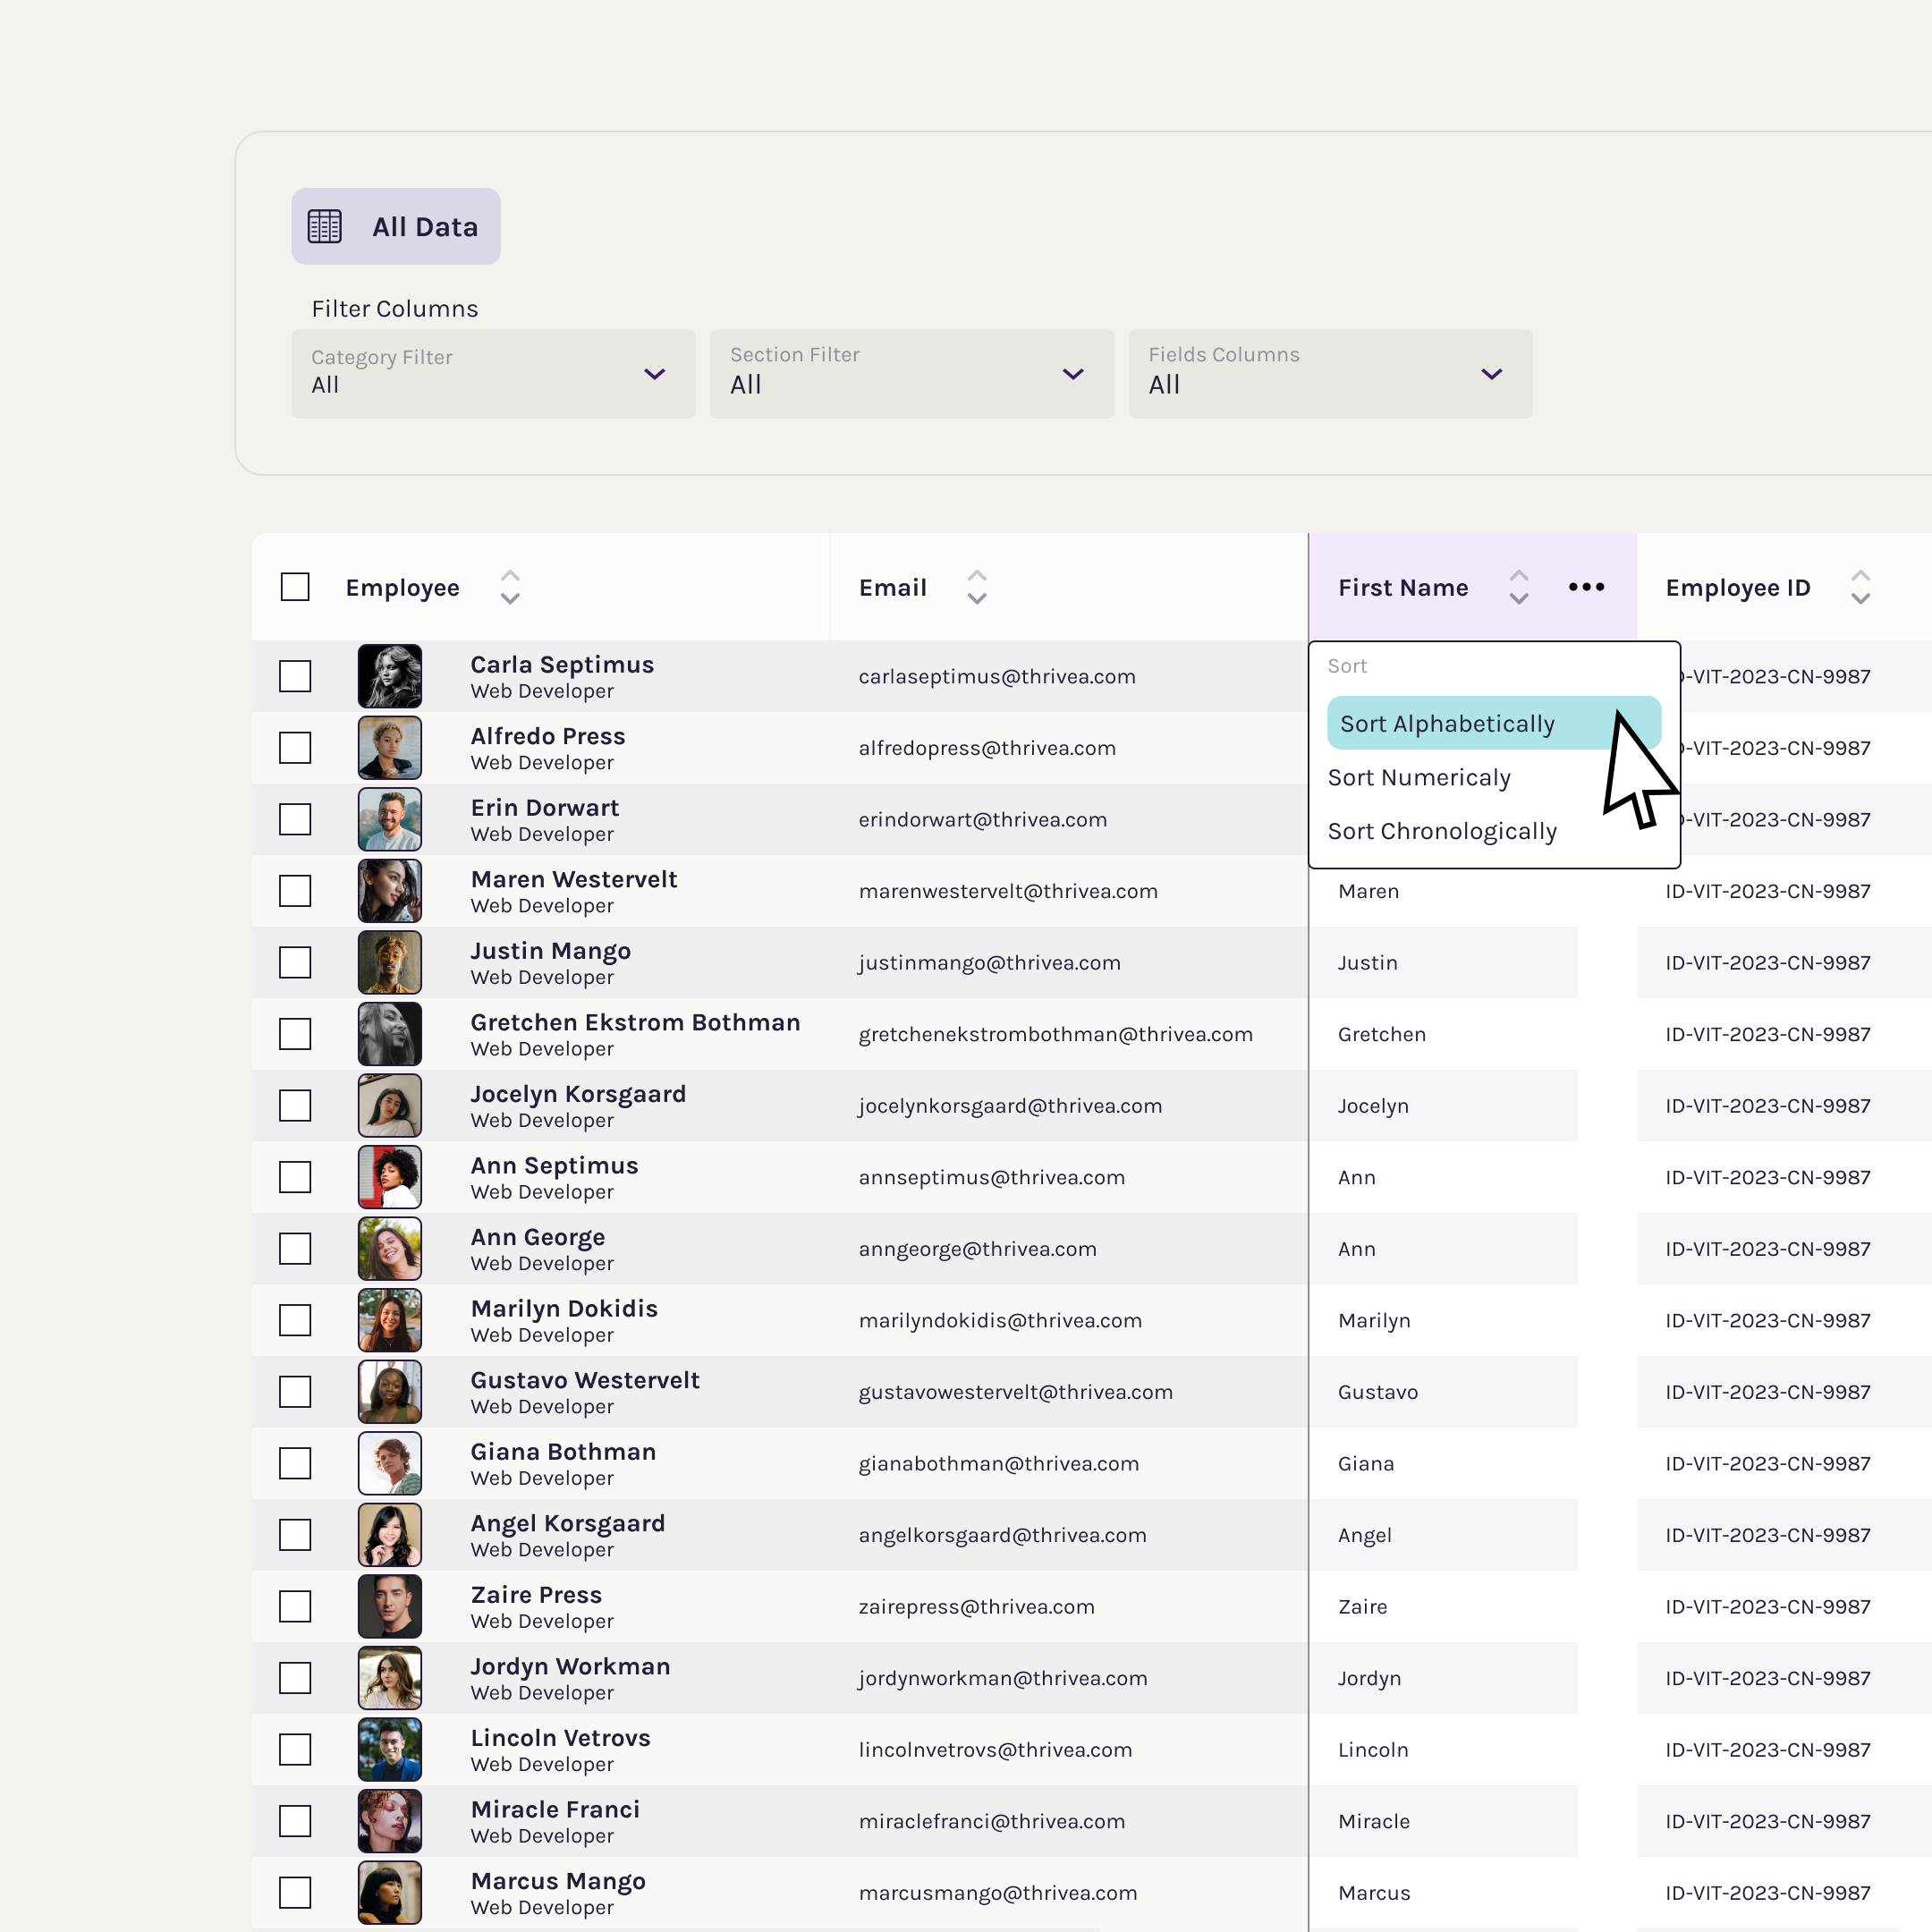Click sort arrows beside Email column header
Screen dimensions: 1932x1932
point(977,587)
